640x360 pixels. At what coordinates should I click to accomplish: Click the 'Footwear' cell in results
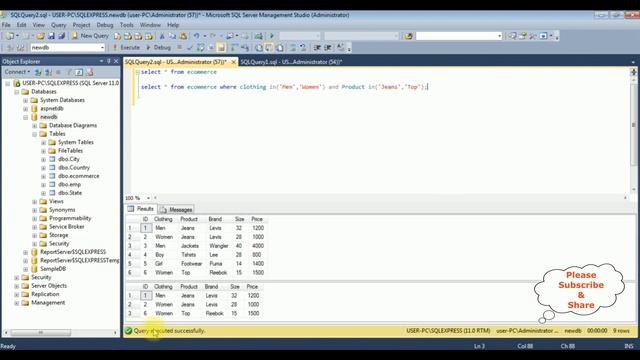pos(191,264)
